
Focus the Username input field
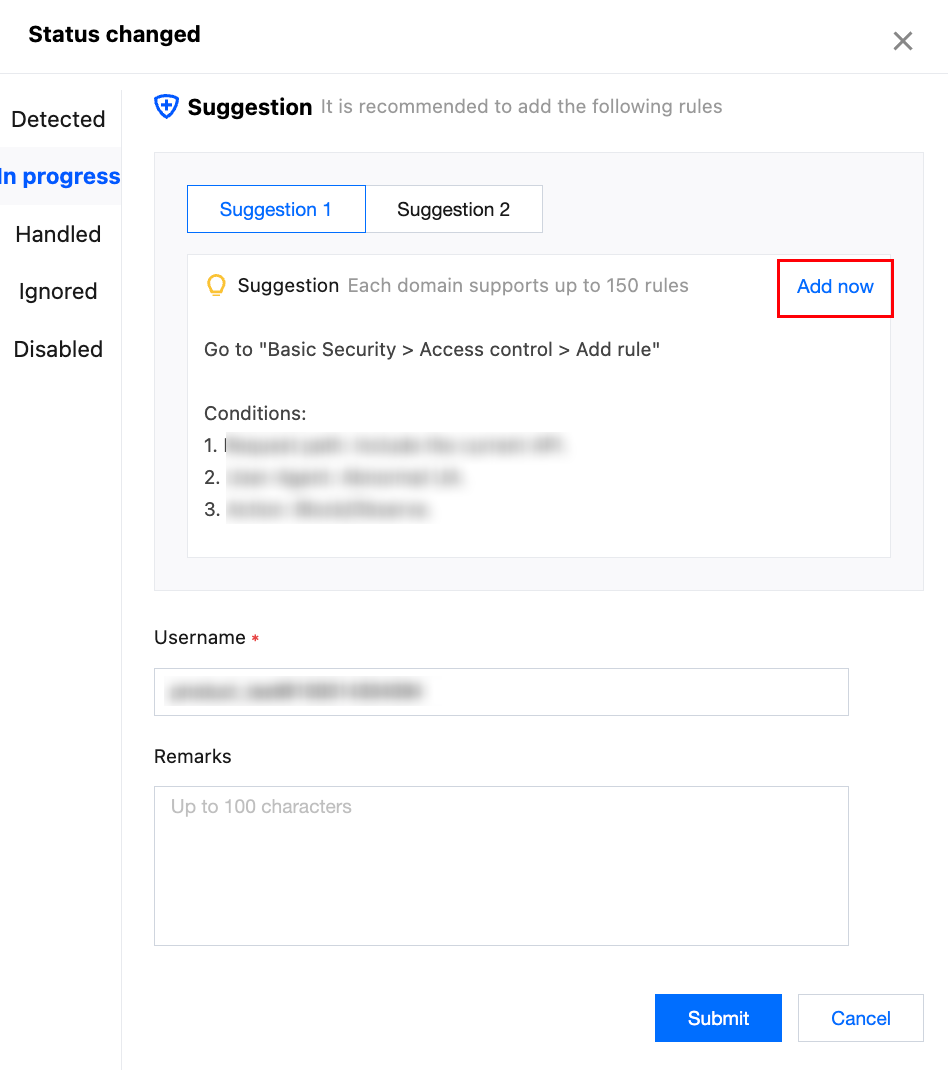500,691
